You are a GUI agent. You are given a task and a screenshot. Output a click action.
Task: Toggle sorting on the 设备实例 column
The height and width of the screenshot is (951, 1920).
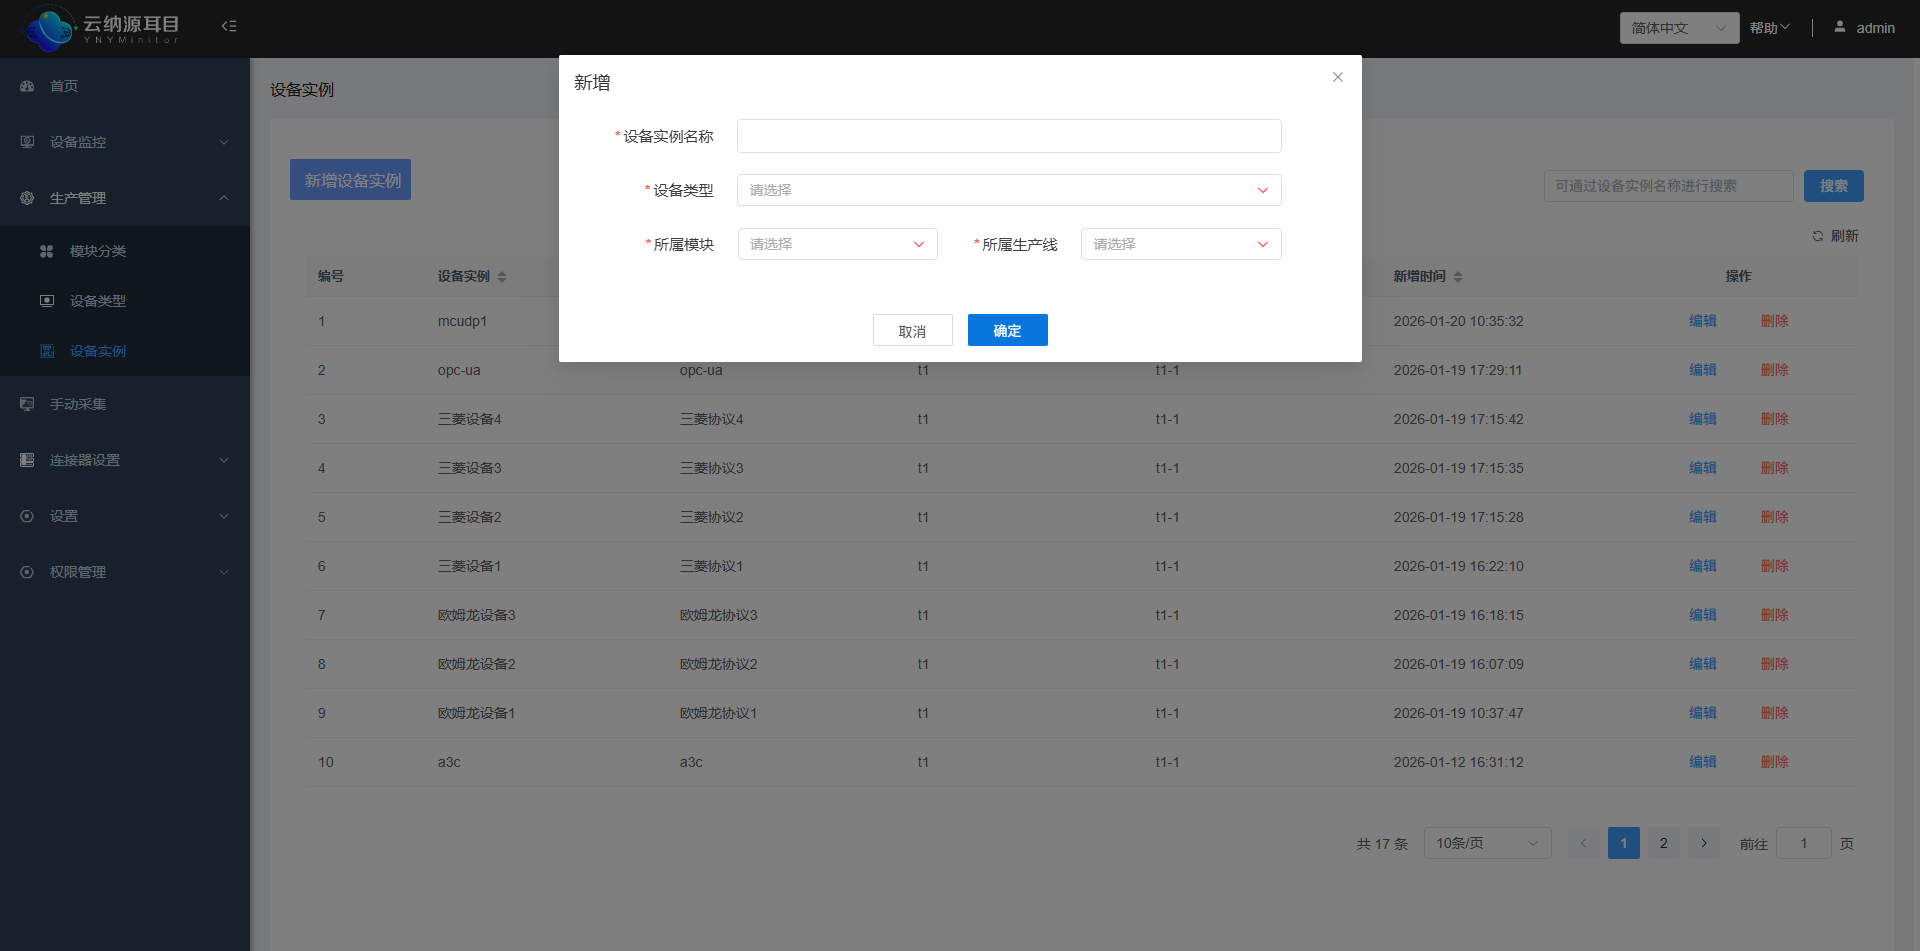[503, 277]
